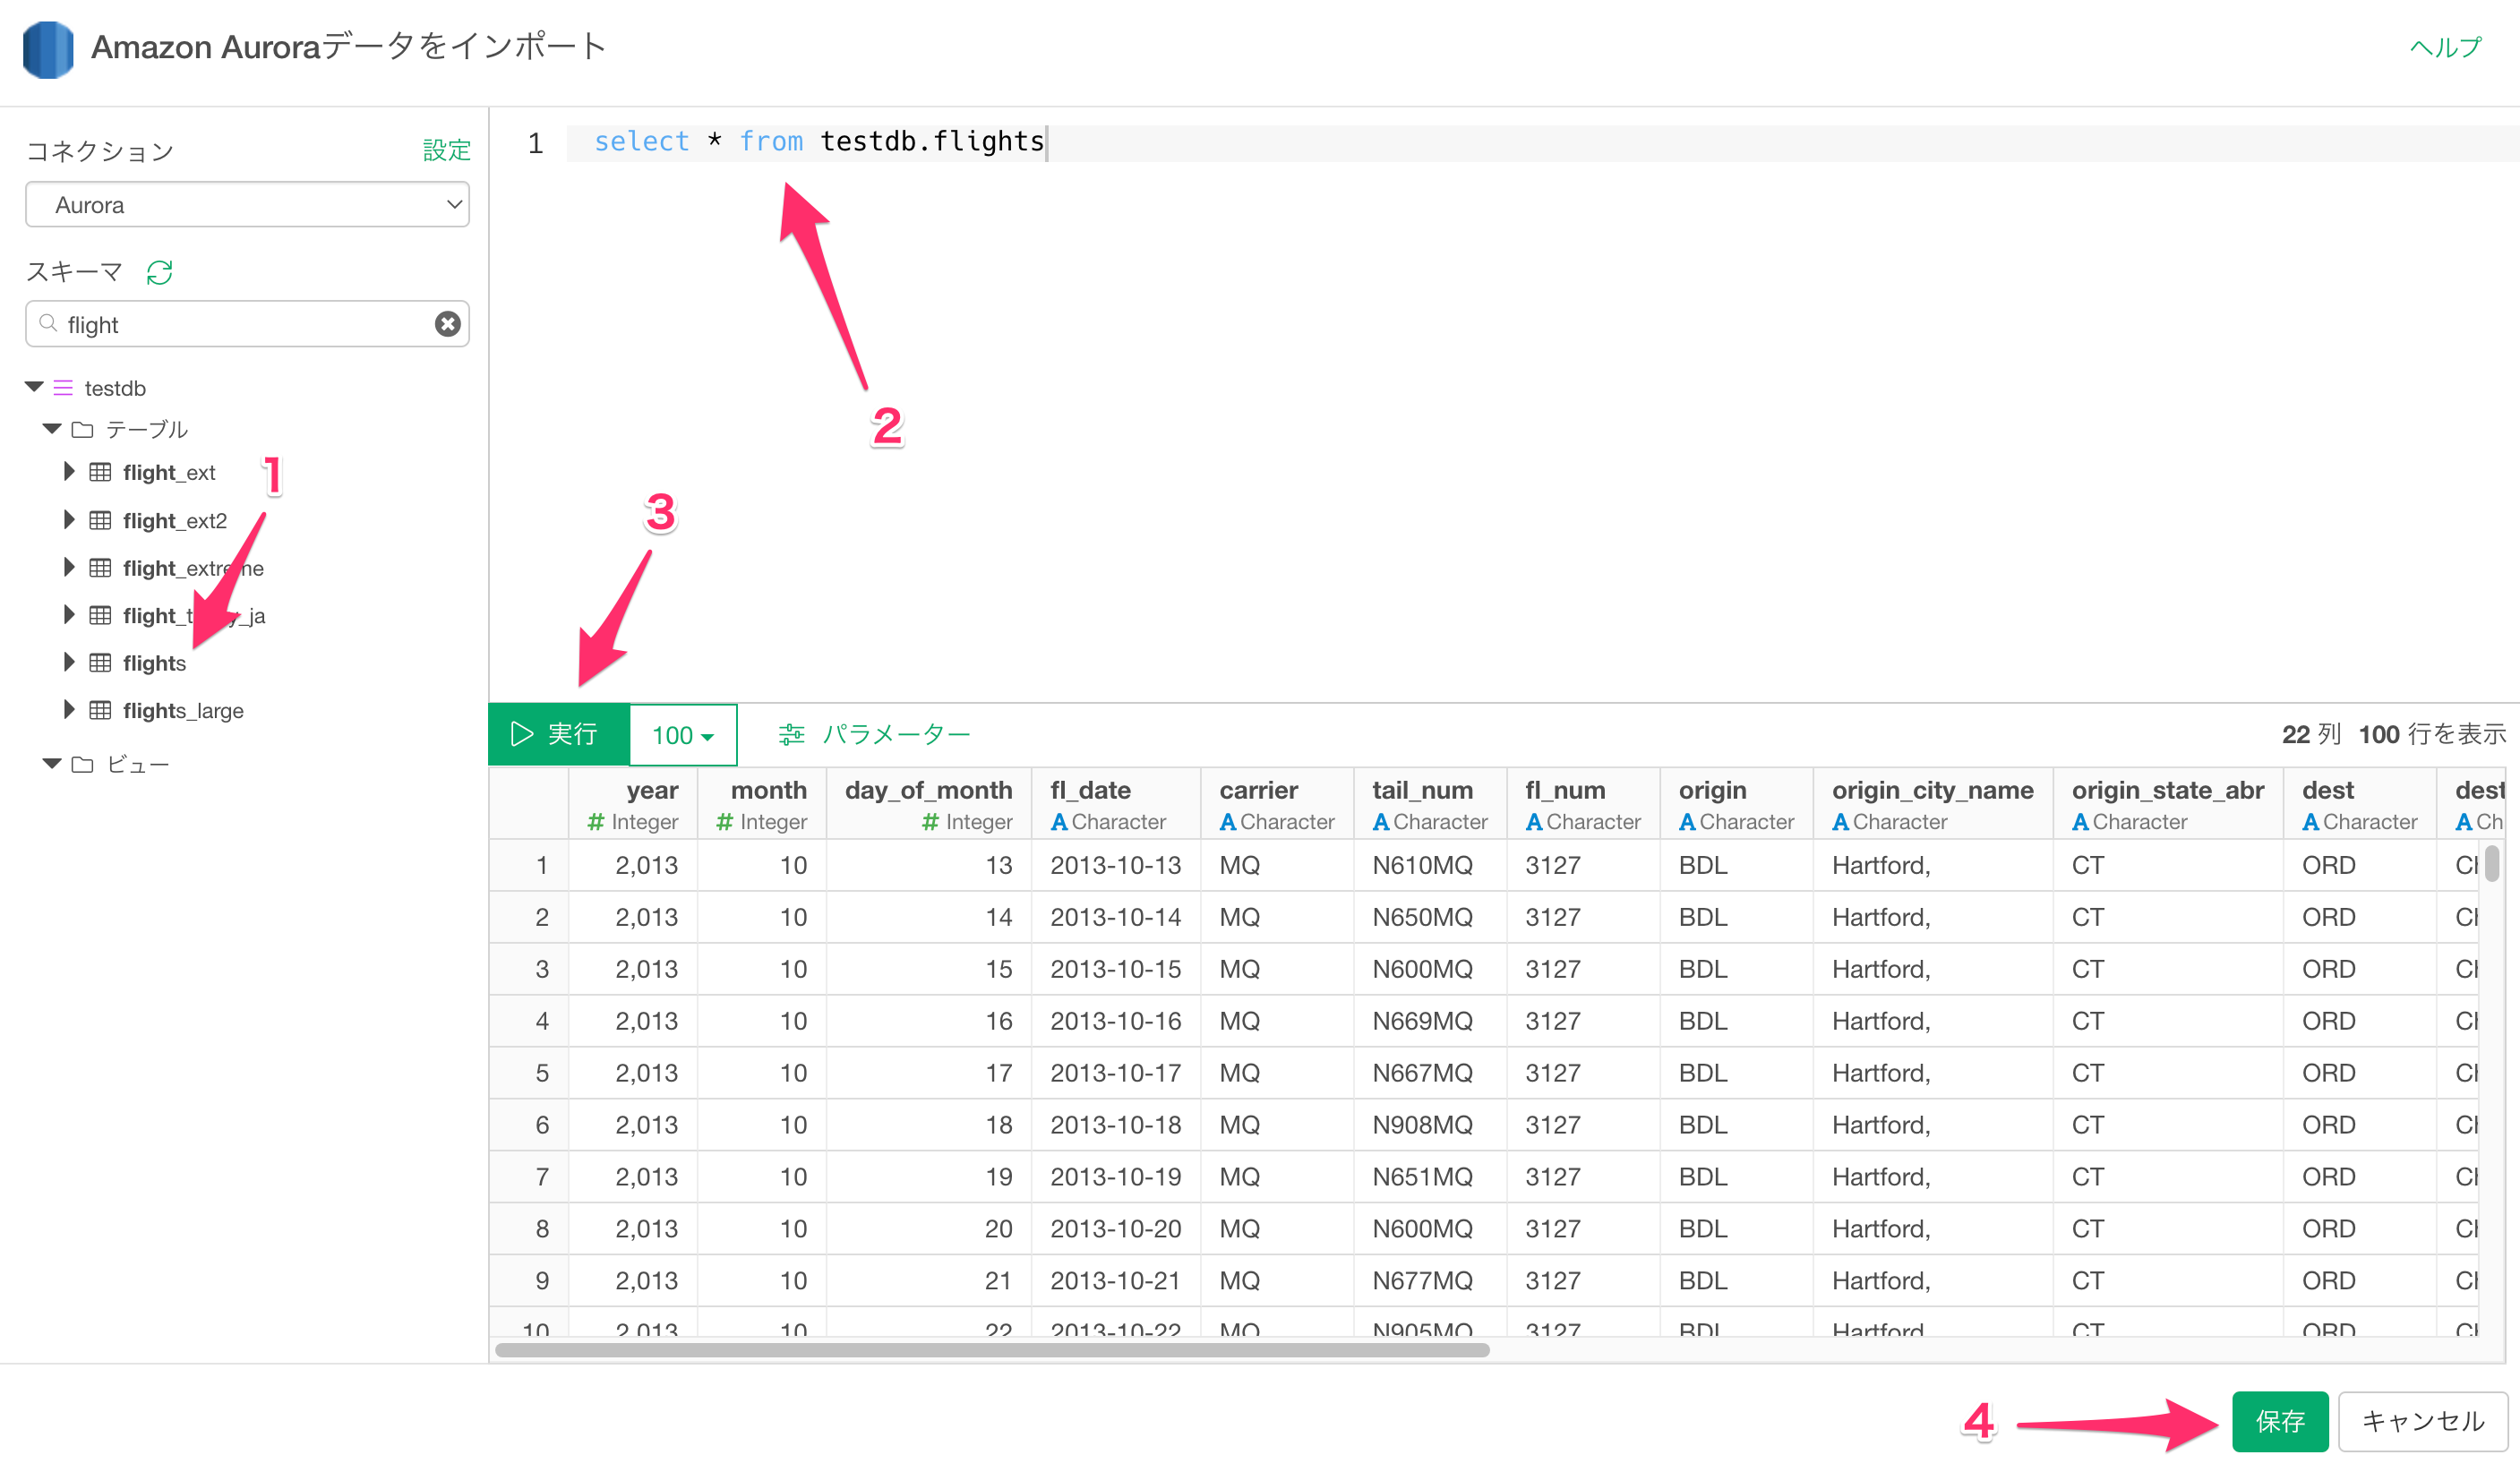Click the horizontal scrollbar of results
Viewport: 2520px width, 1472px height.
[992, 1350]
